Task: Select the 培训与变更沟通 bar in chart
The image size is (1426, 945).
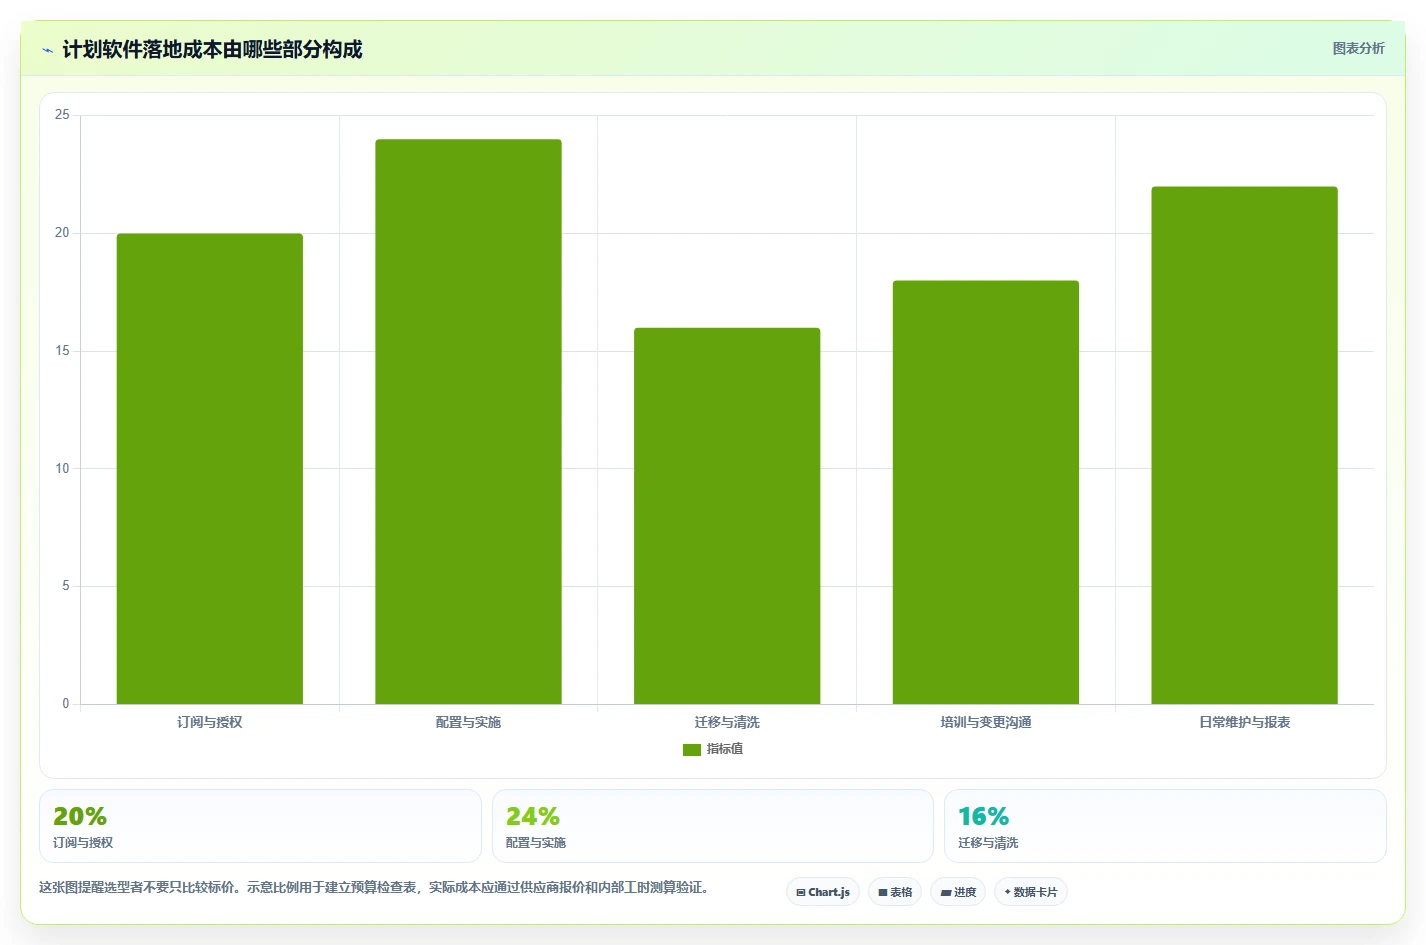Action: click(986, 493)
